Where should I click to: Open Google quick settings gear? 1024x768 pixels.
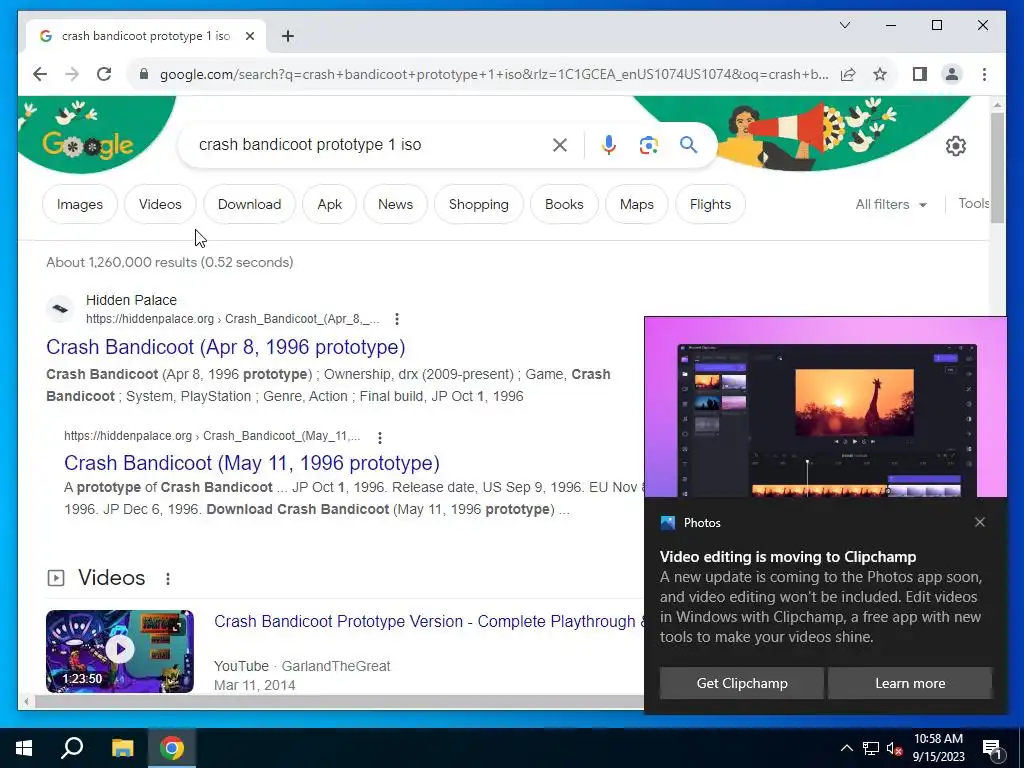[955, 146]
